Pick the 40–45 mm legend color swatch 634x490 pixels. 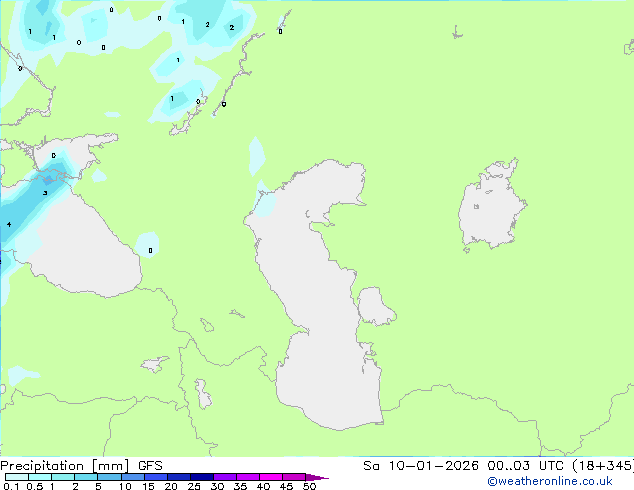pyautogui.click(x=271, y=477)
